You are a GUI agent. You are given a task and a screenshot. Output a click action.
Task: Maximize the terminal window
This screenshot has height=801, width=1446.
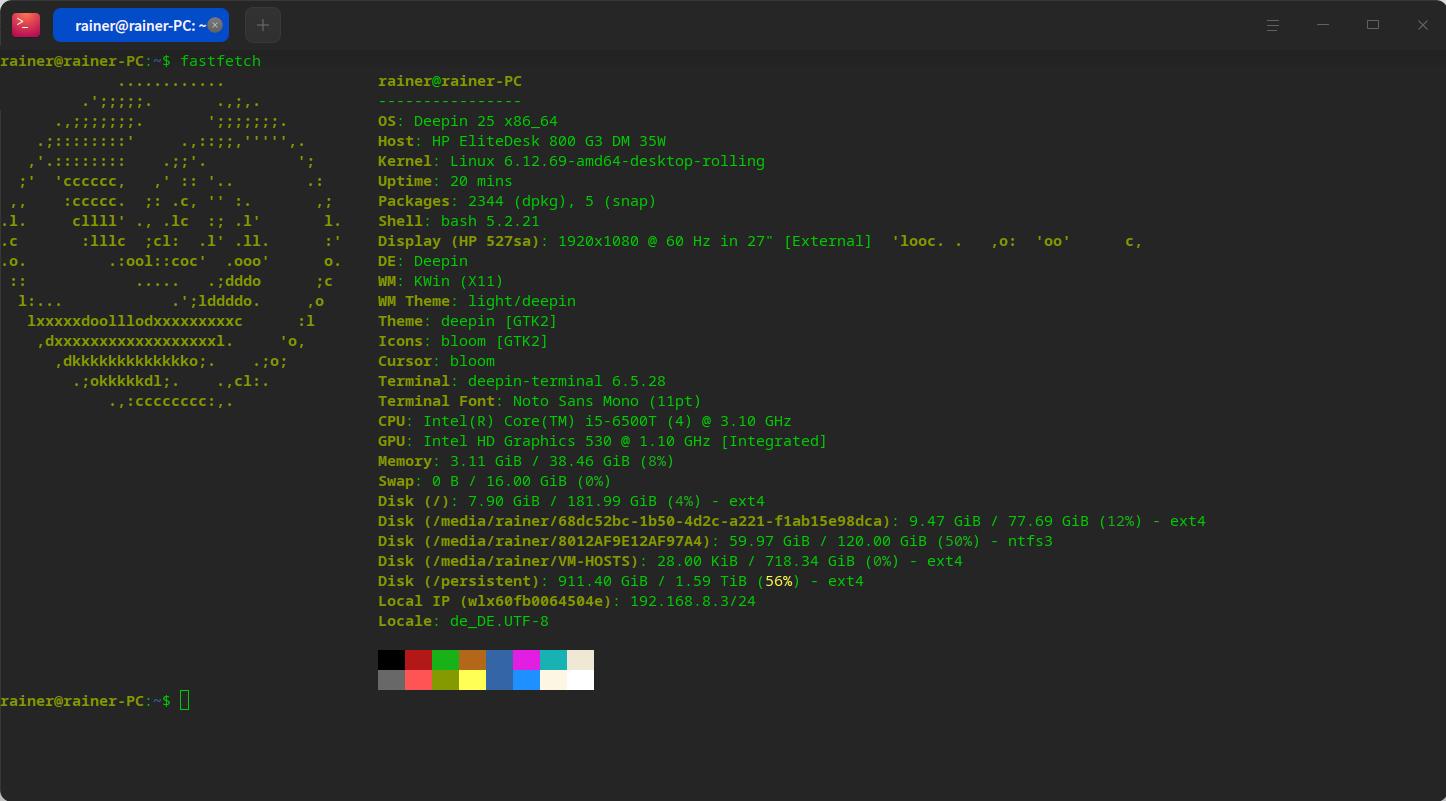(x=1373, y=25)
